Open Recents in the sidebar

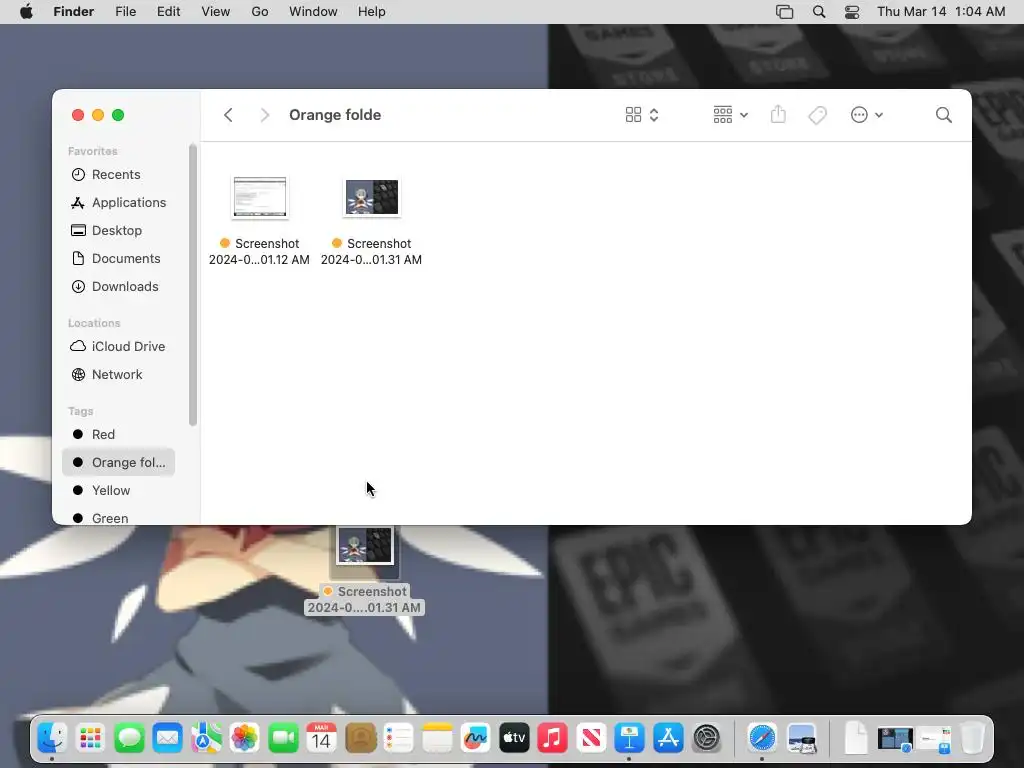pyautogui.click(x=118, y=174)
